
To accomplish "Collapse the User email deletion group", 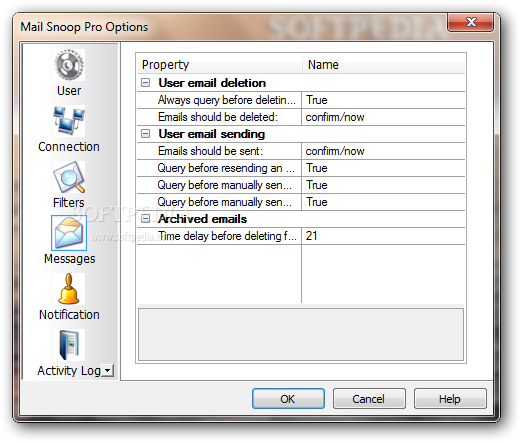I will (x=145, y=83).
